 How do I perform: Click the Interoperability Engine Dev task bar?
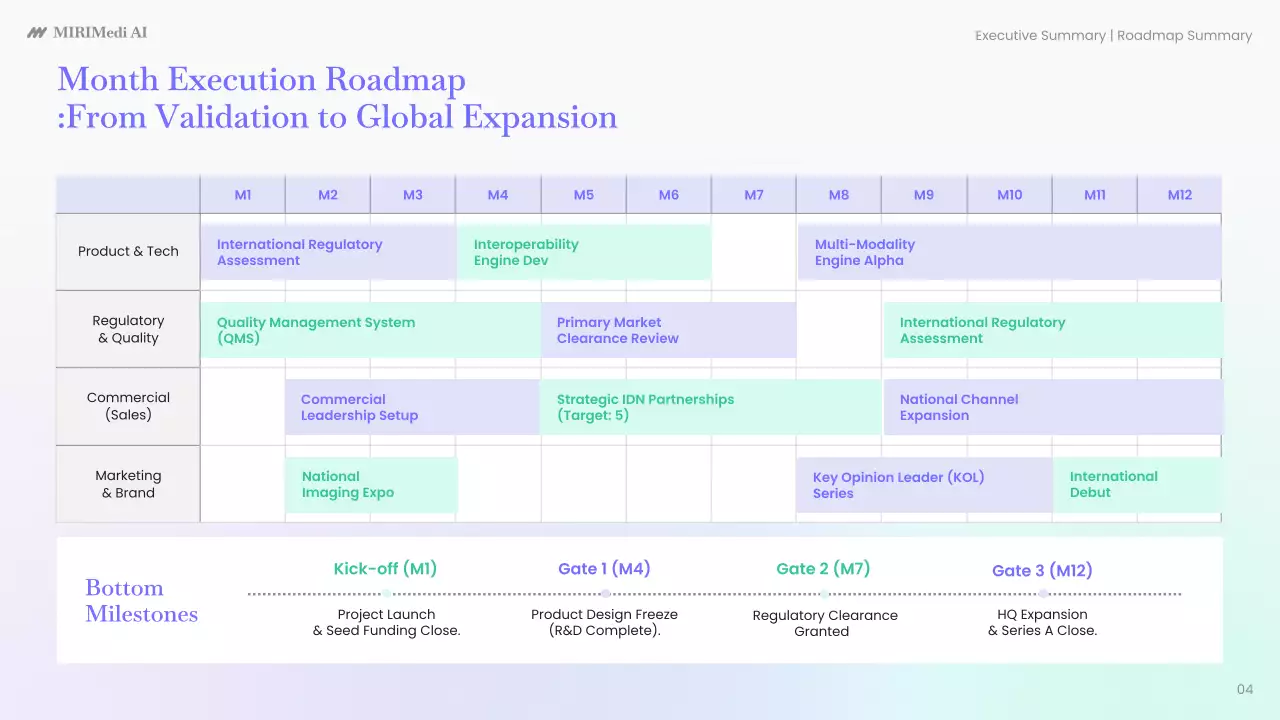coord(584,252)
